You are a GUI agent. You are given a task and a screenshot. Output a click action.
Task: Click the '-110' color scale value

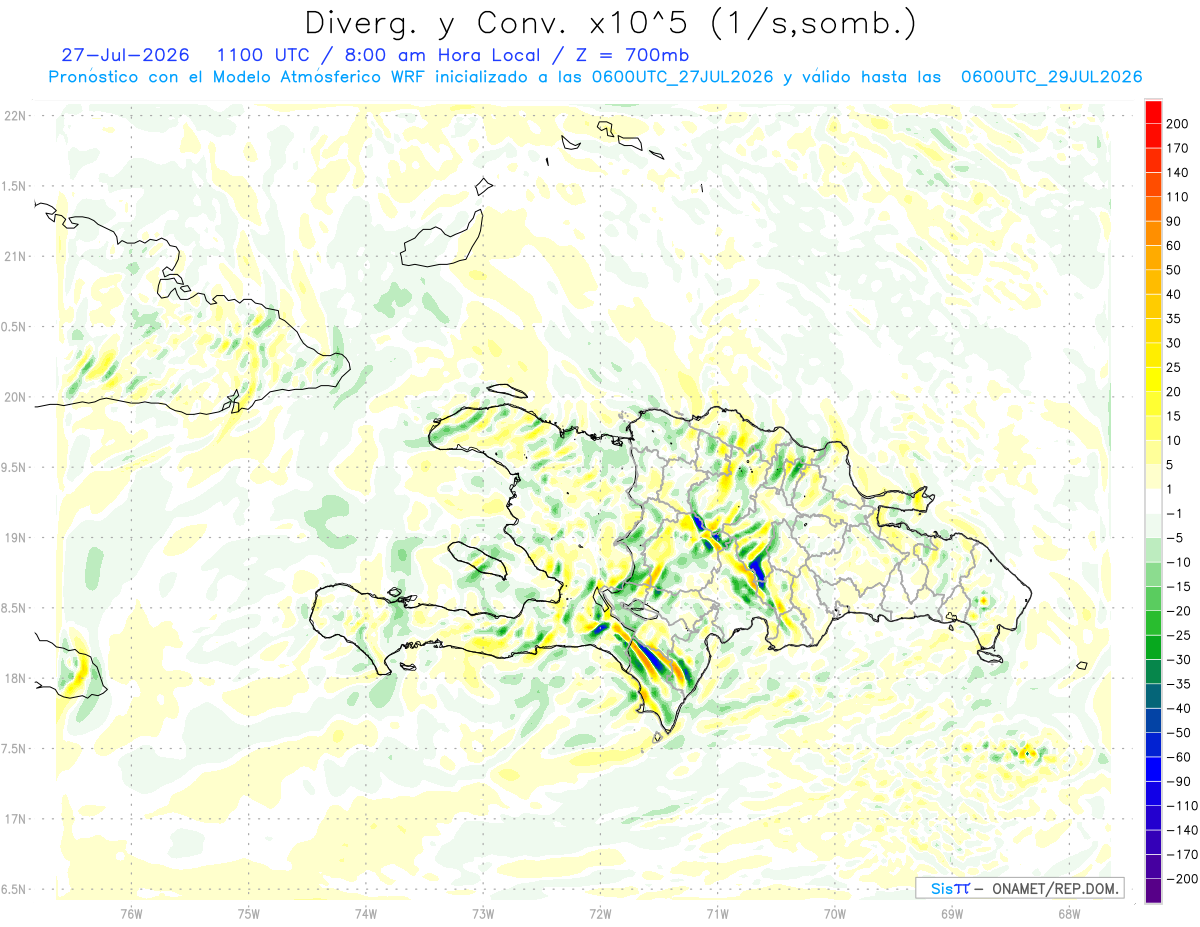(1182, 806)
